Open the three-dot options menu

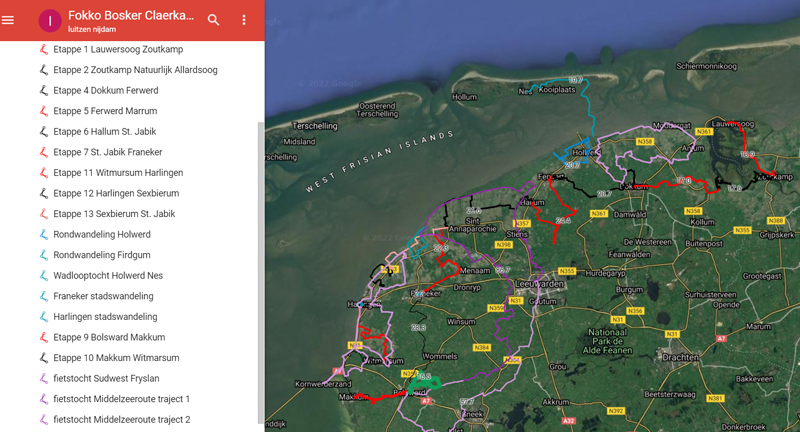point(244,20)
